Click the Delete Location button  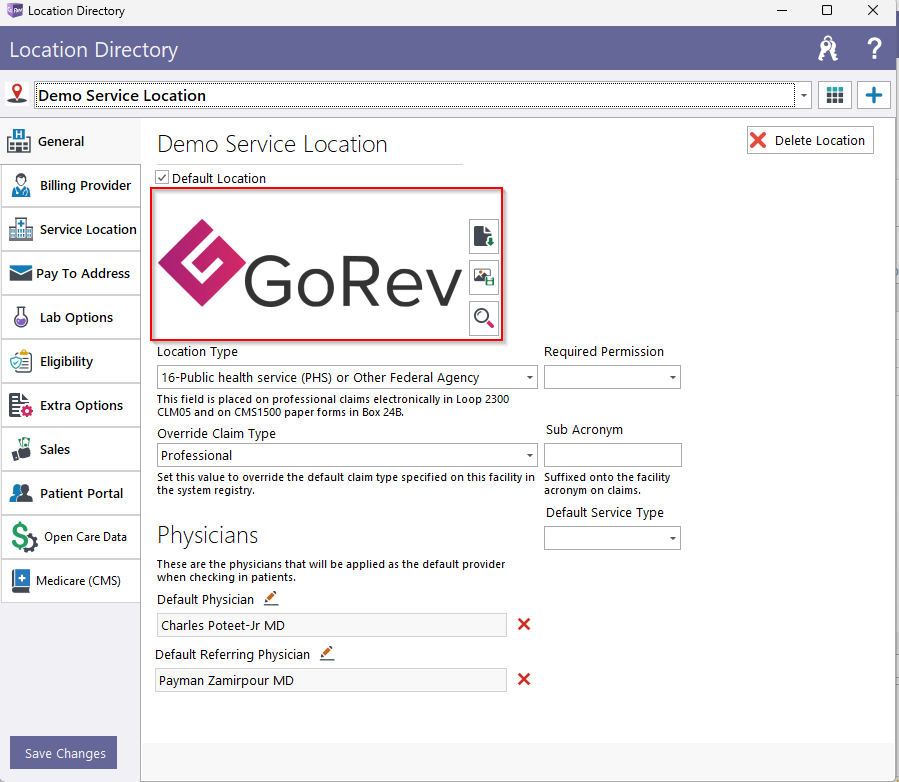click(810, 140)
